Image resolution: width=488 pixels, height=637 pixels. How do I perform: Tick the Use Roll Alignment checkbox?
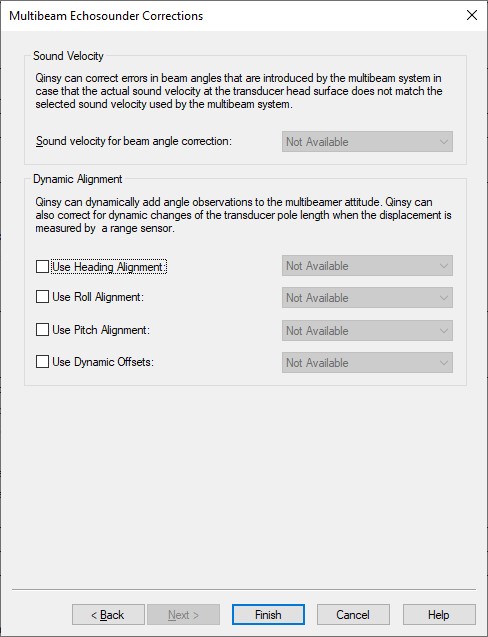(x=42, y=297)
